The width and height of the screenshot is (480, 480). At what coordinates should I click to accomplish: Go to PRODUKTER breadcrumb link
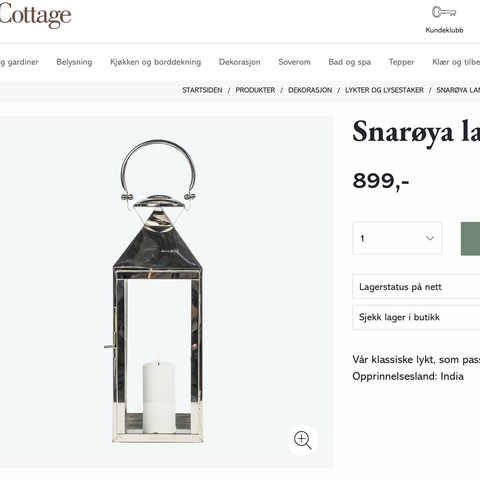[x=255, y=90]
